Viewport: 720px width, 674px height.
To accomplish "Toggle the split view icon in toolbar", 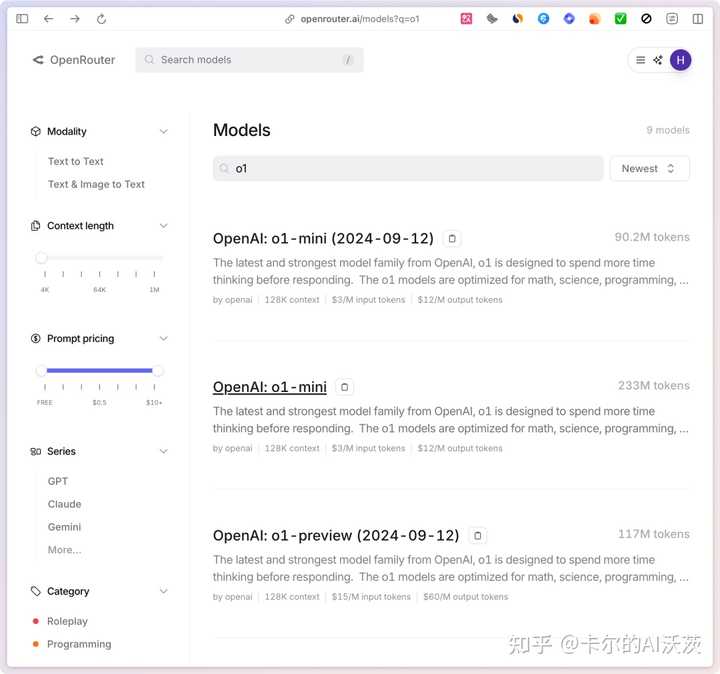I will [x=698, y=19].
